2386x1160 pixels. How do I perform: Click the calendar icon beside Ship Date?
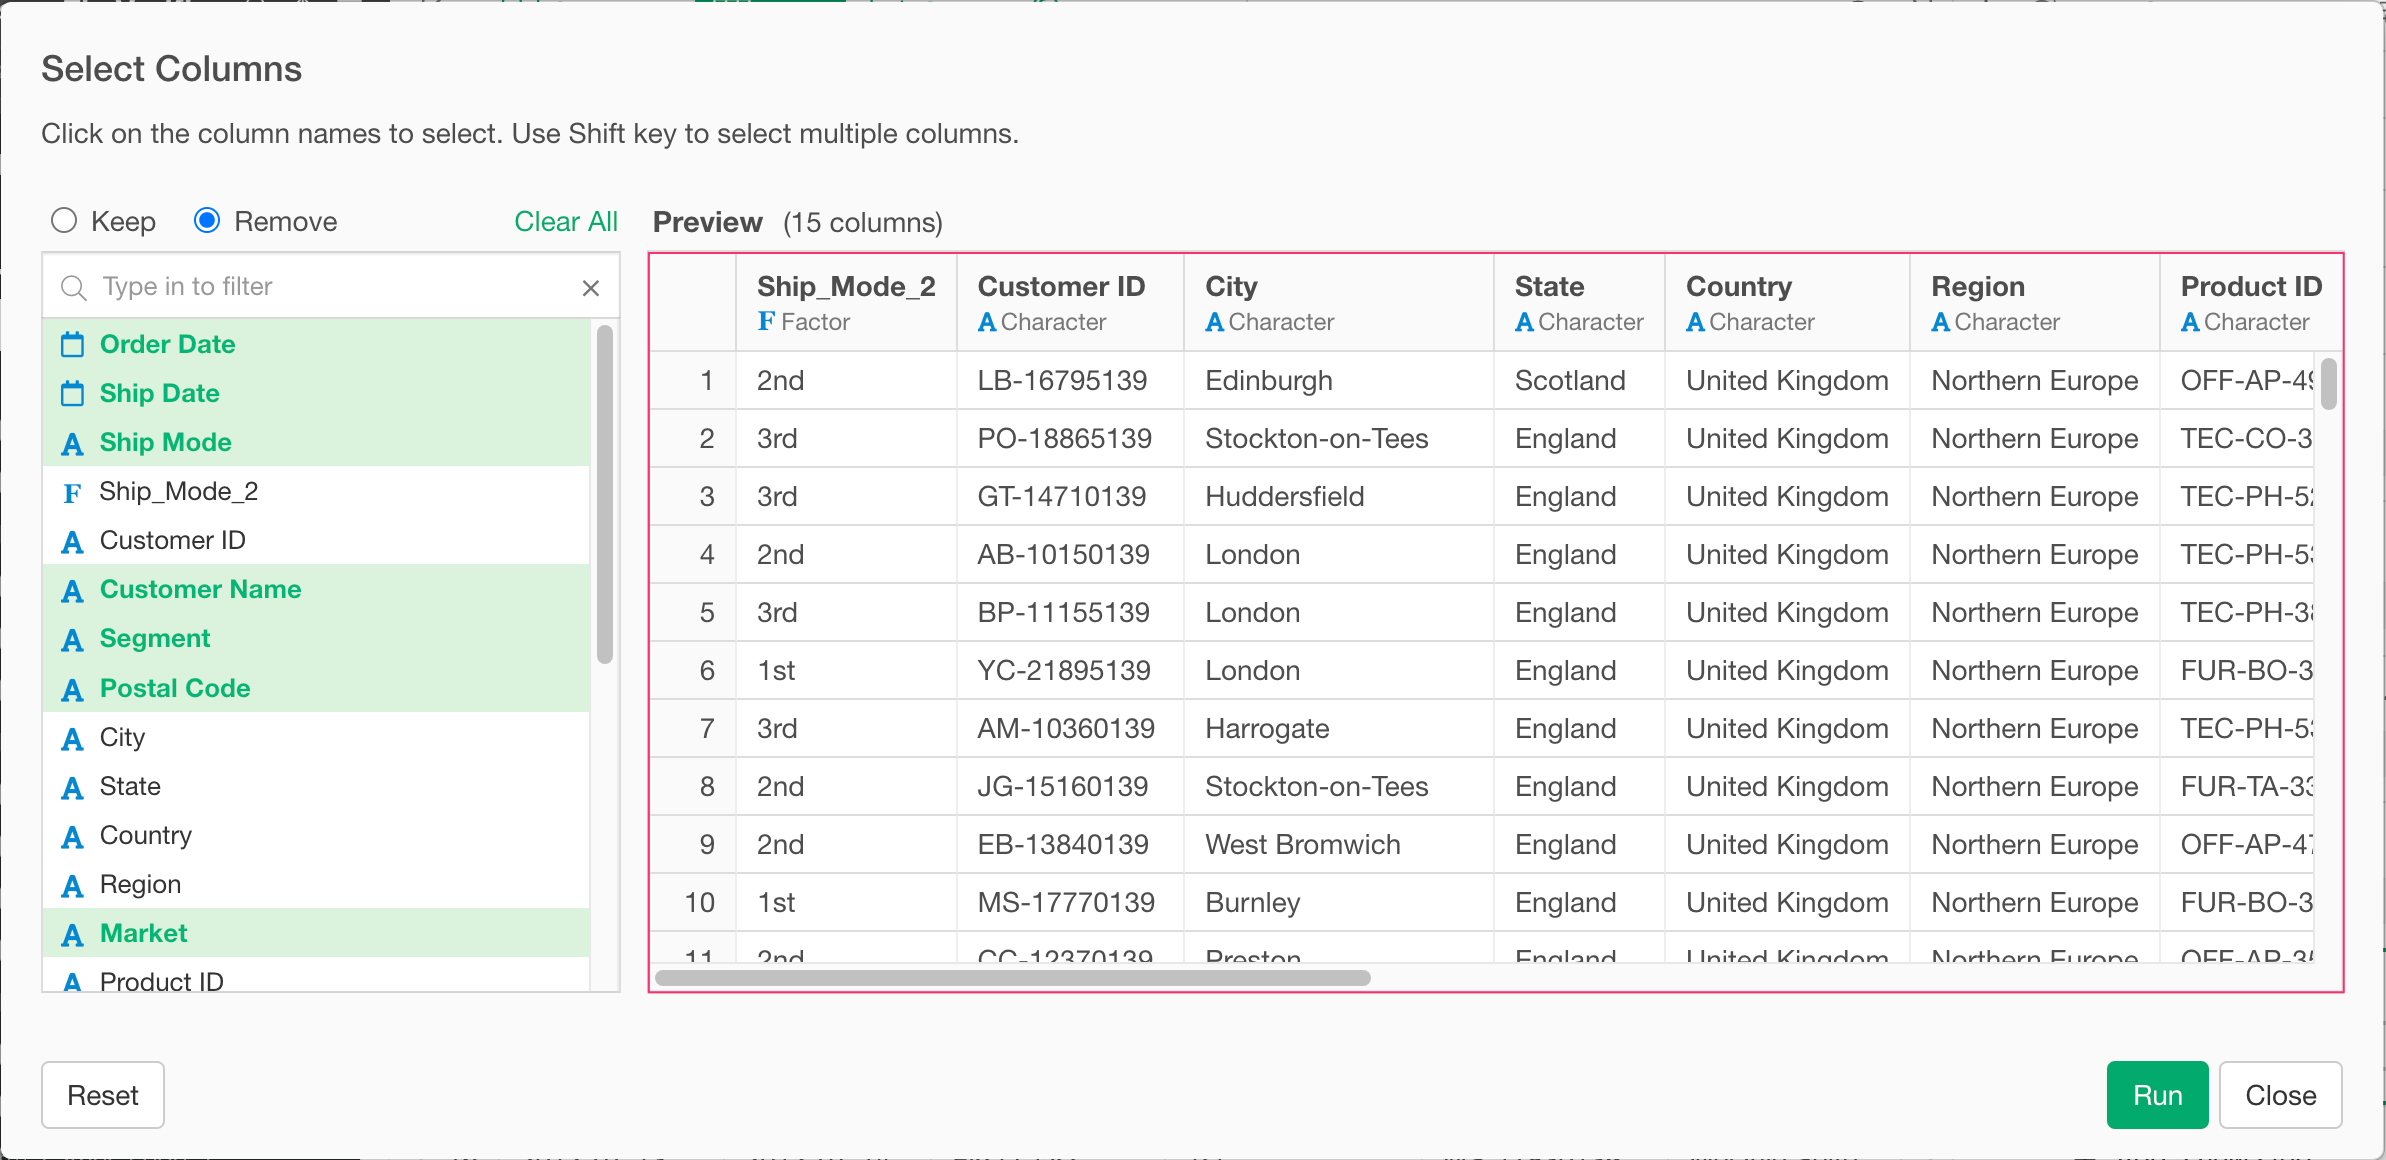click(x=72, y=394)
